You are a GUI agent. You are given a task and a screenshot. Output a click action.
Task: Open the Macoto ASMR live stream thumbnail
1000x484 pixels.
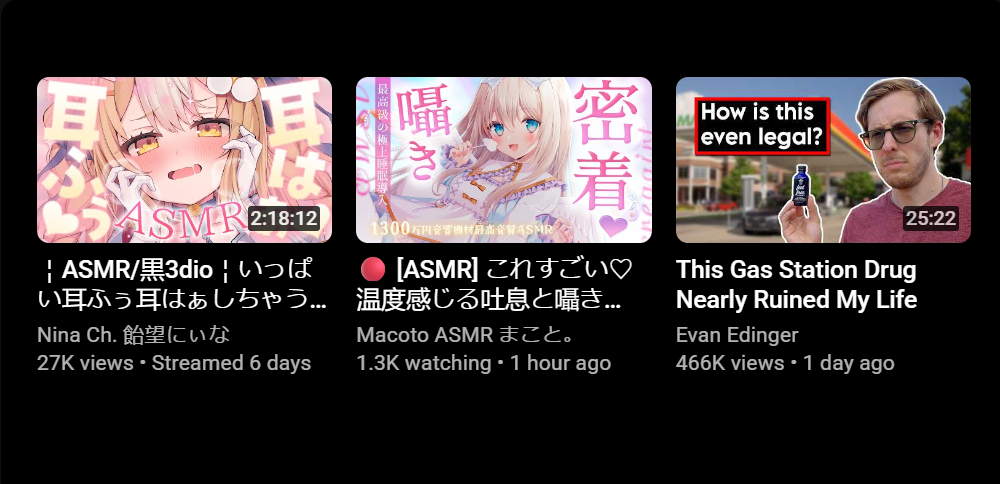click(x=504, y=160)
